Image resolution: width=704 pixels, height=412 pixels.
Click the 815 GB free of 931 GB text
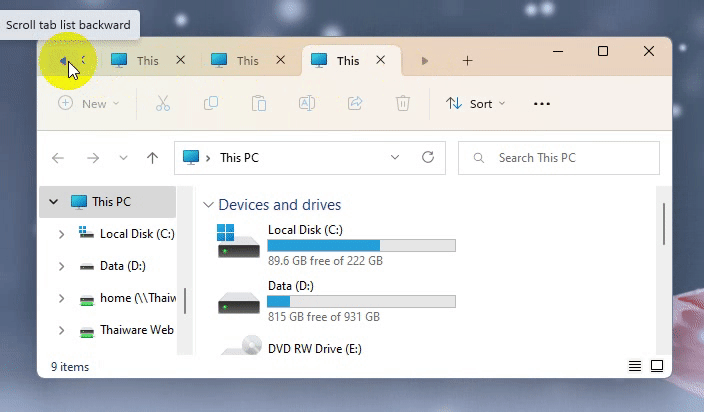pos(324,317)
